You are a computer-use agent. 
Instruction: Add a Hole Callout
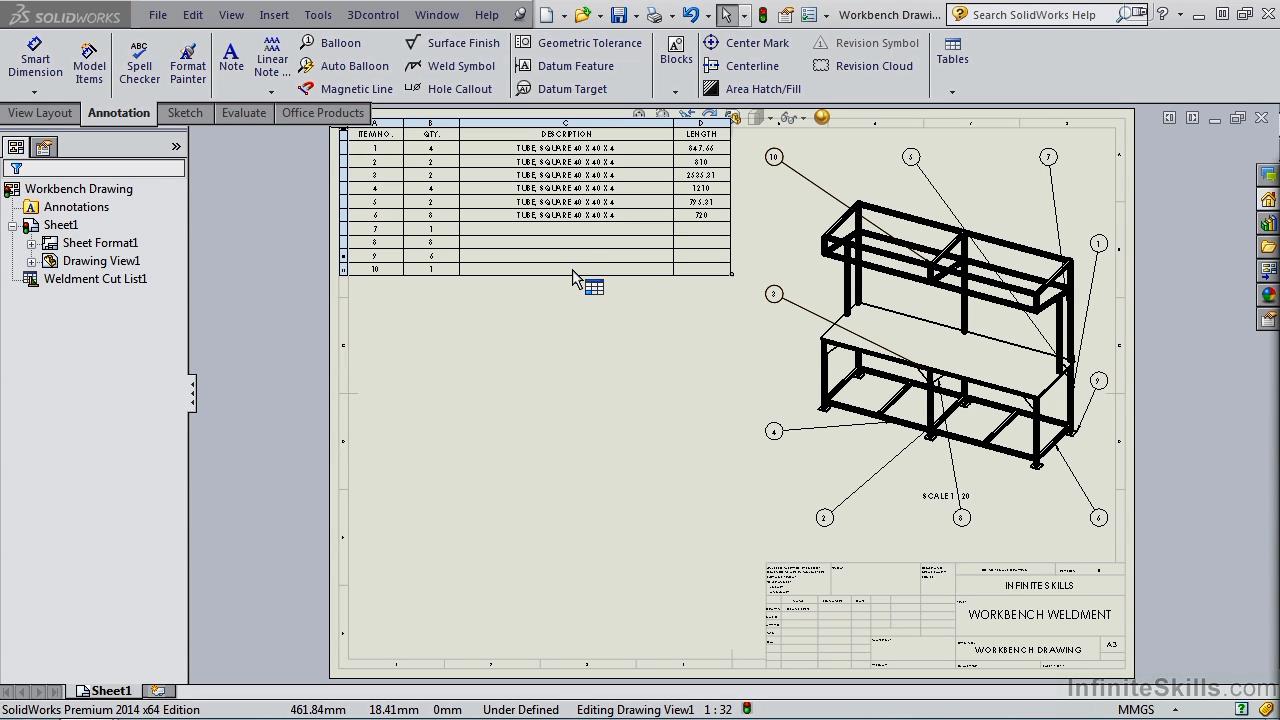[448, 89]
